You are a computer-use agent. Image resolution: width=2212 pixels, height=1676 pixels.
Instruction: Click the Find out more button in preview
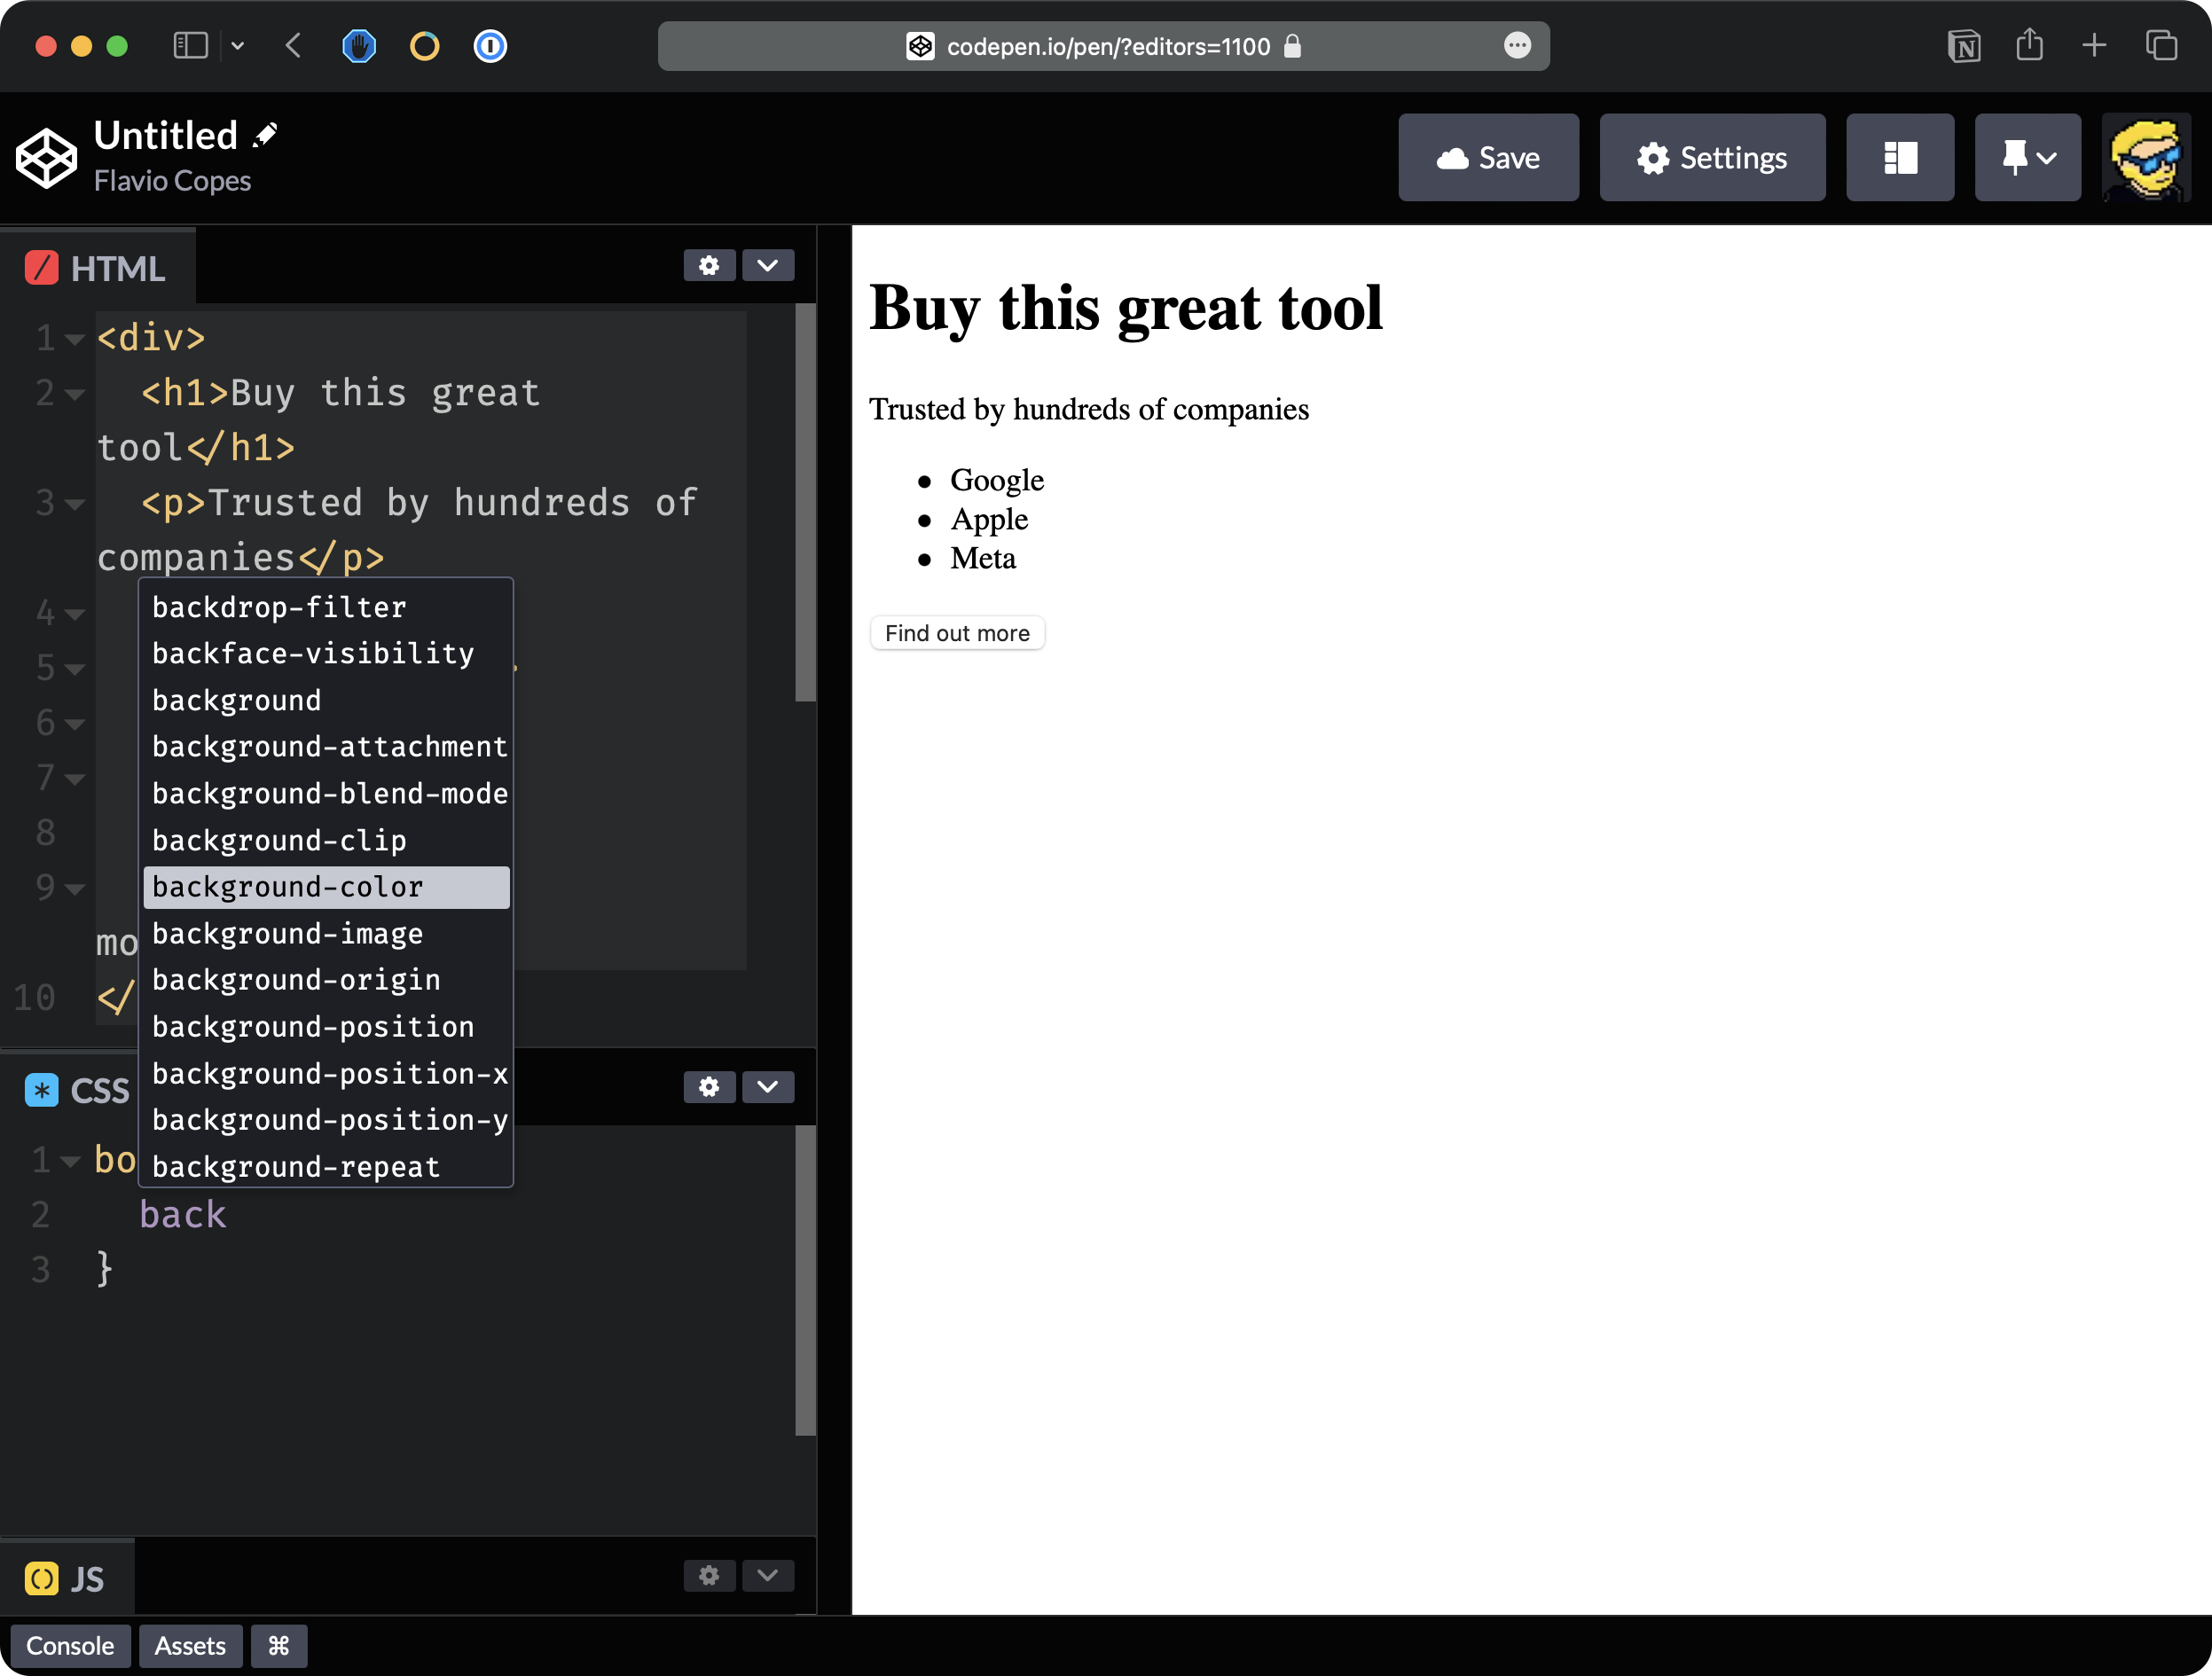pos(957,633)
